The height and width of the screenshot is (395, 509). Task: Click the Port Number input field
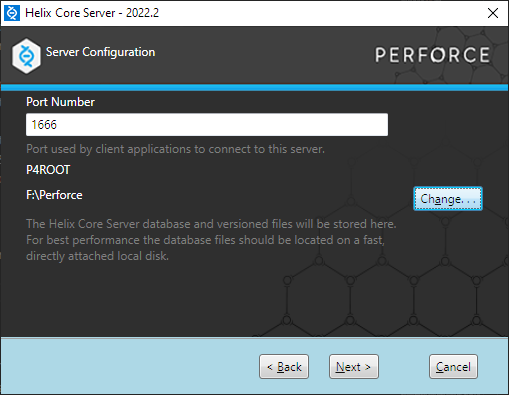click(x=207, y=125)
